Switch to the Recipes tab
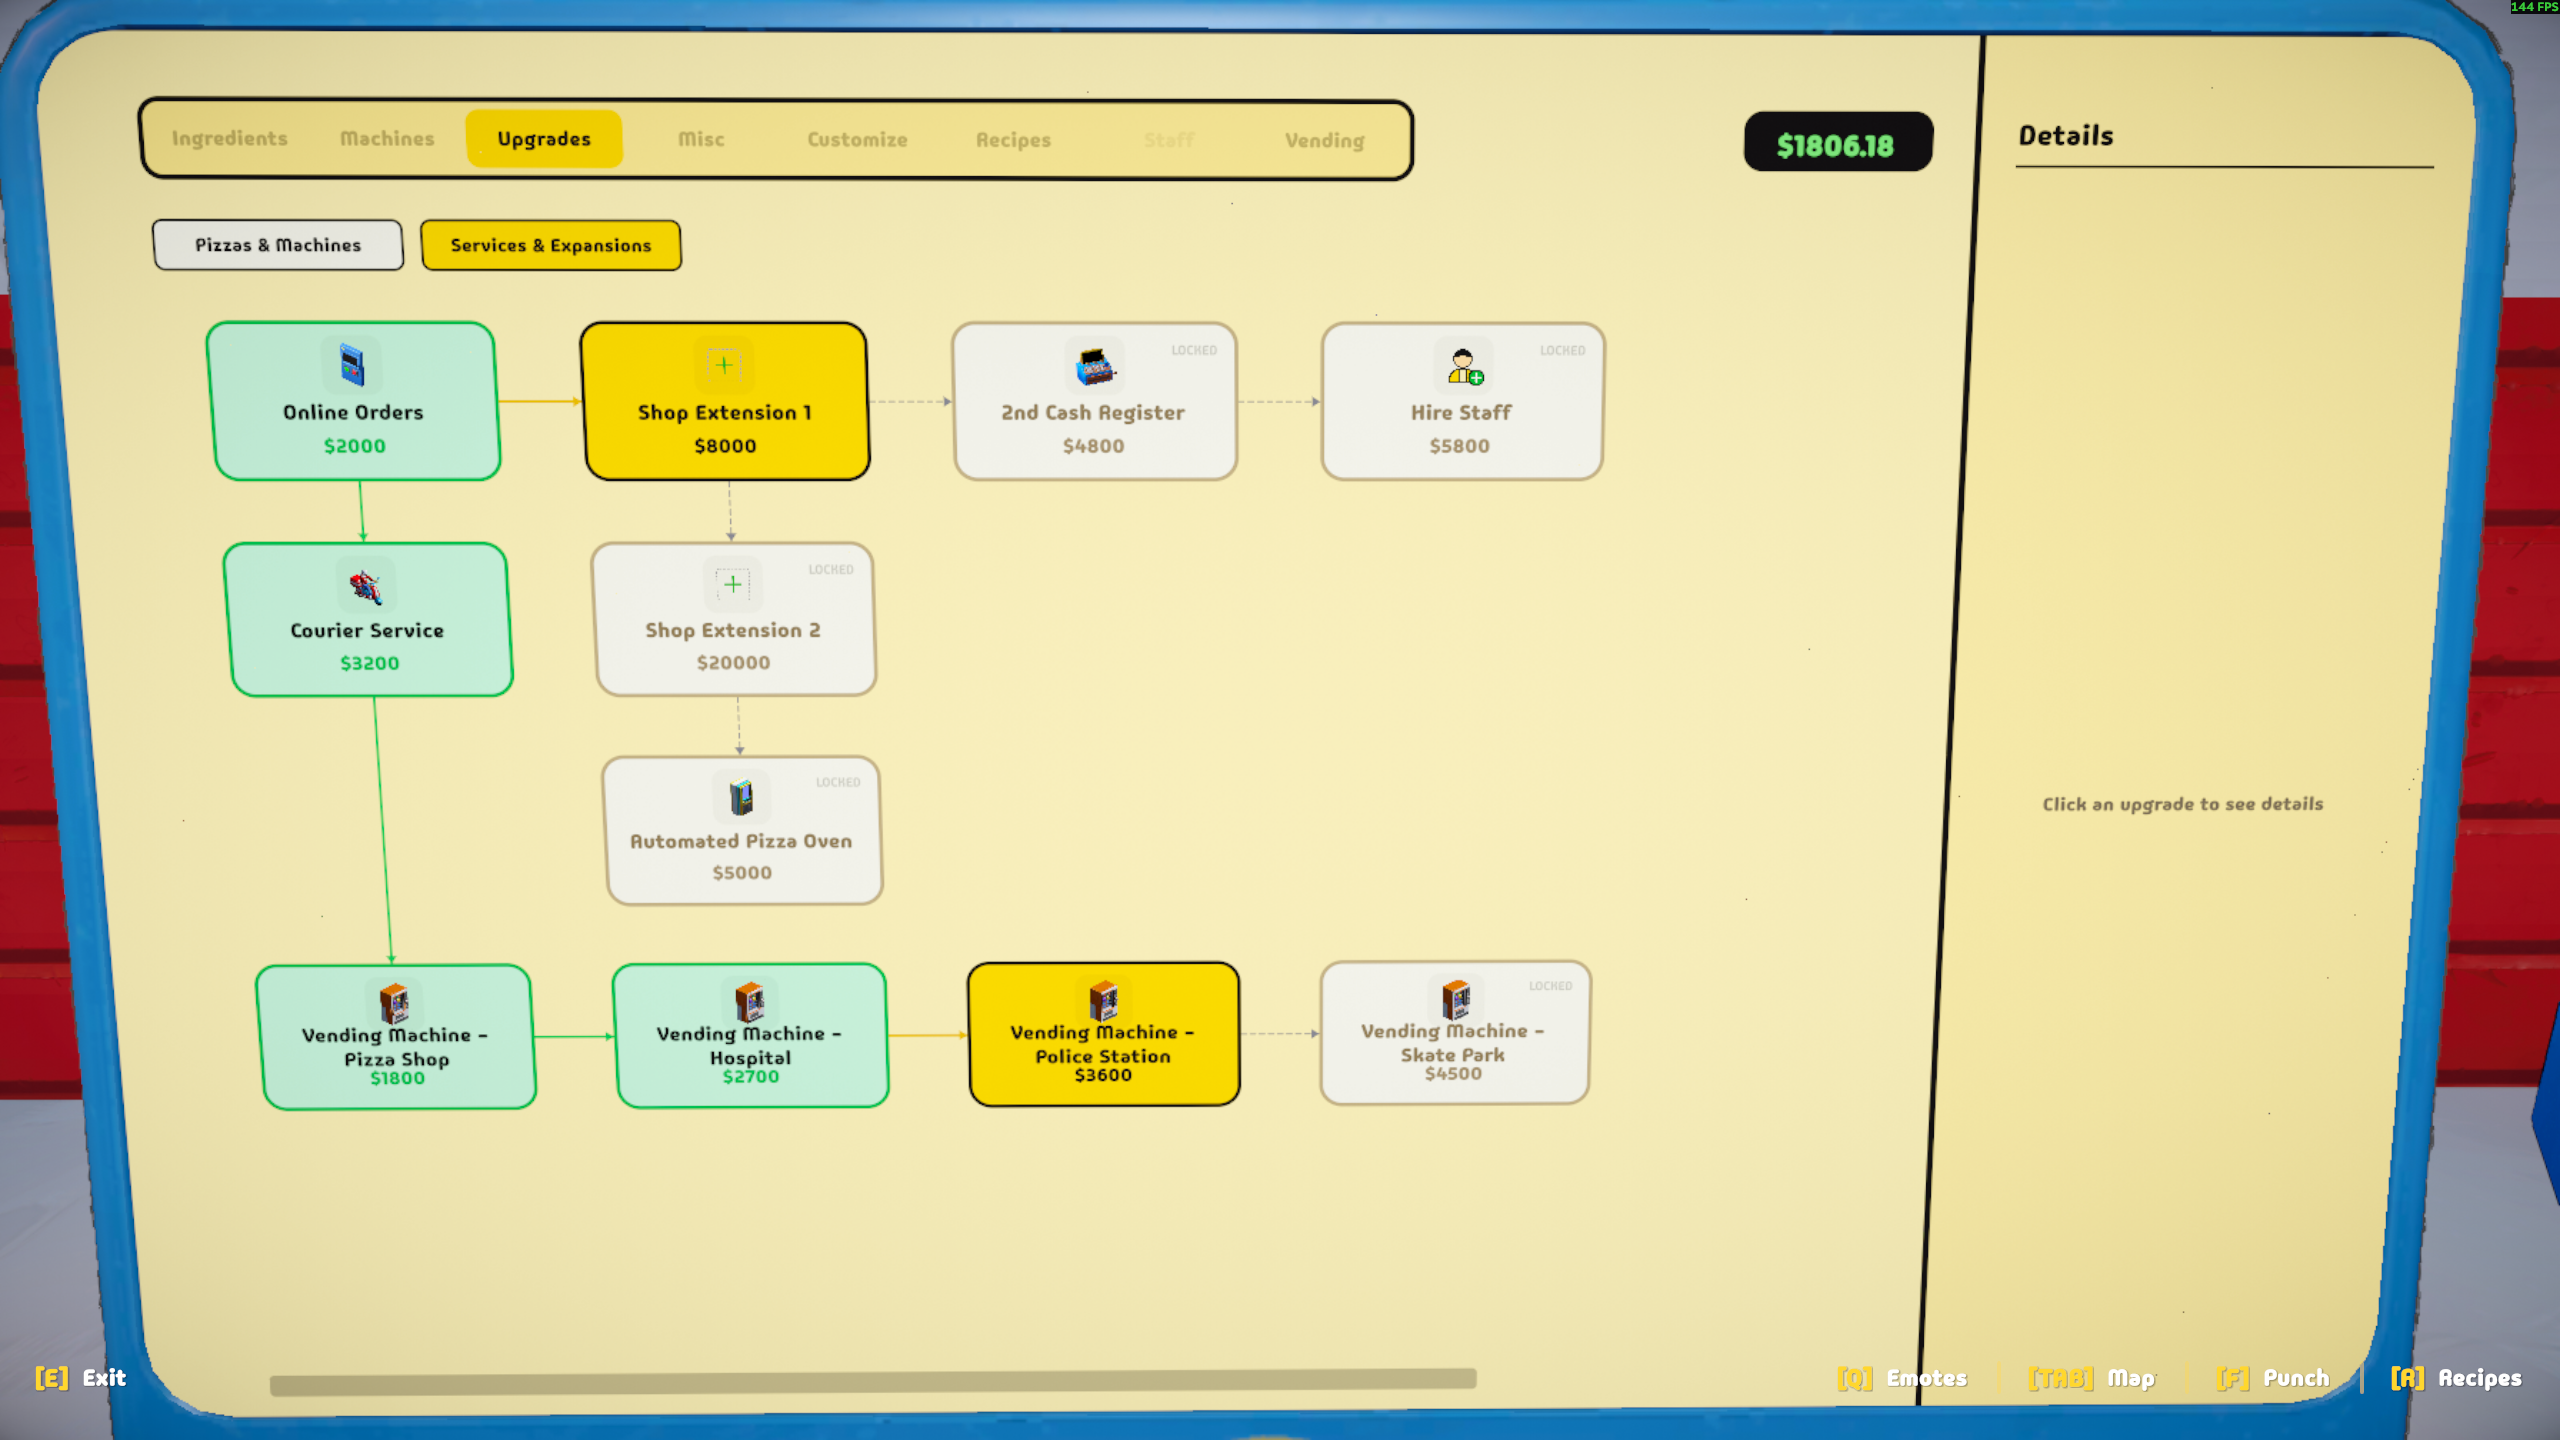2560x1440 pixels. 1013,140
